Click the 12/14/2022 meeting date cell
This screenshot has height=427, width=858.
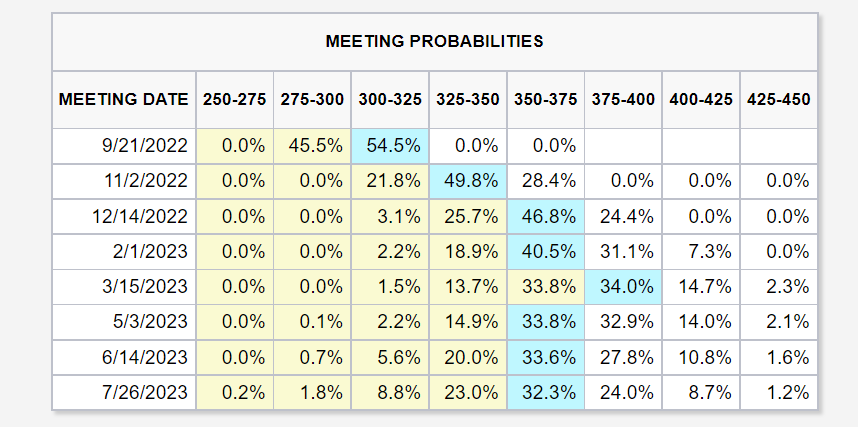(124, 216)
